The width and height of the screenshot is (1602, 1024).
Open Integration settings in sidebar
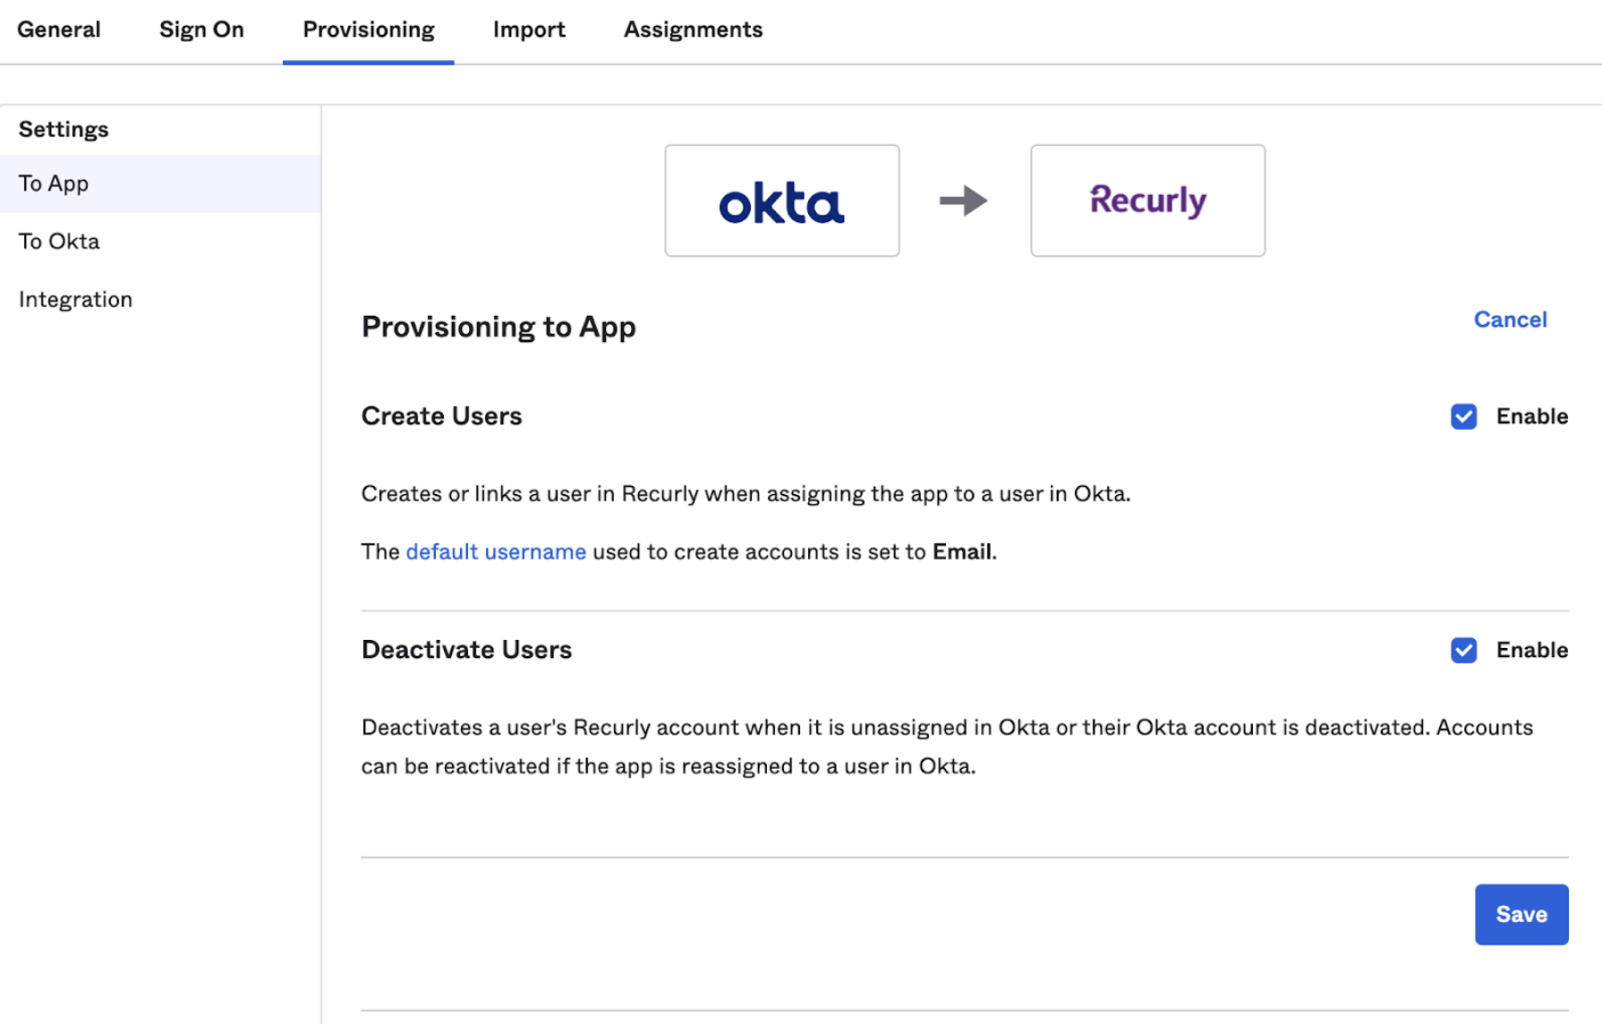point(160,300)
